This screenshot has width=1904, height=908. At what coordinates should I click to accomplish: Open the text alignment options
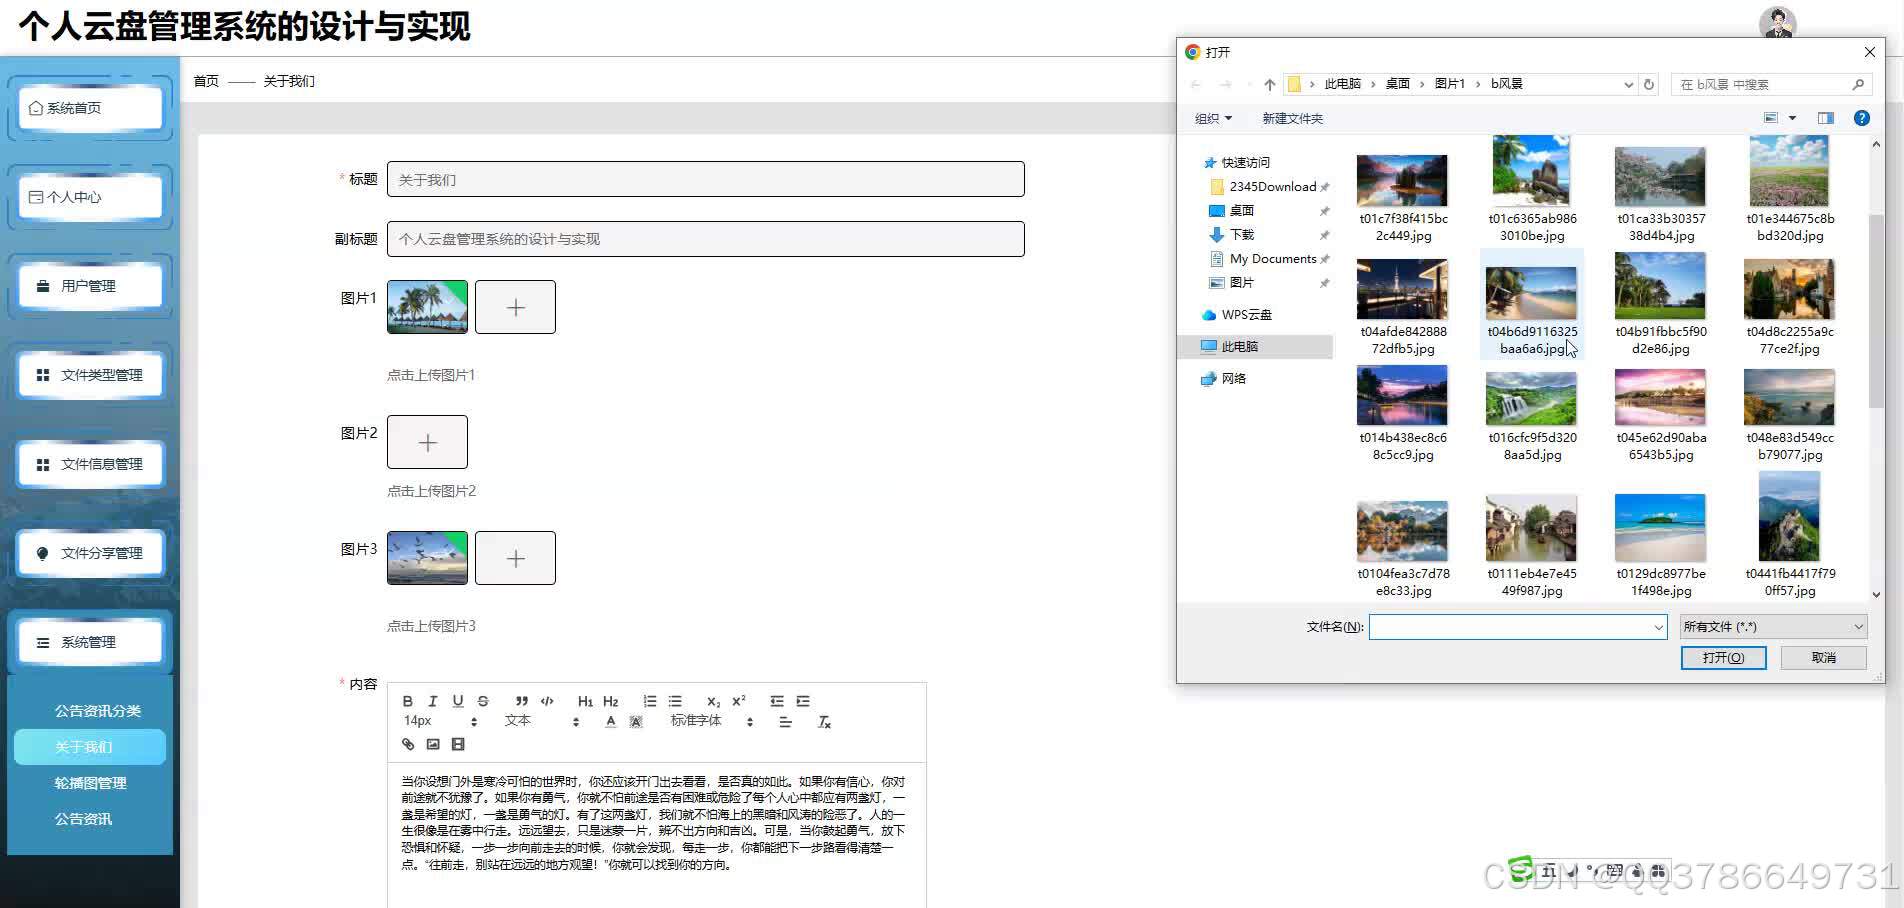tap(785, 722)
